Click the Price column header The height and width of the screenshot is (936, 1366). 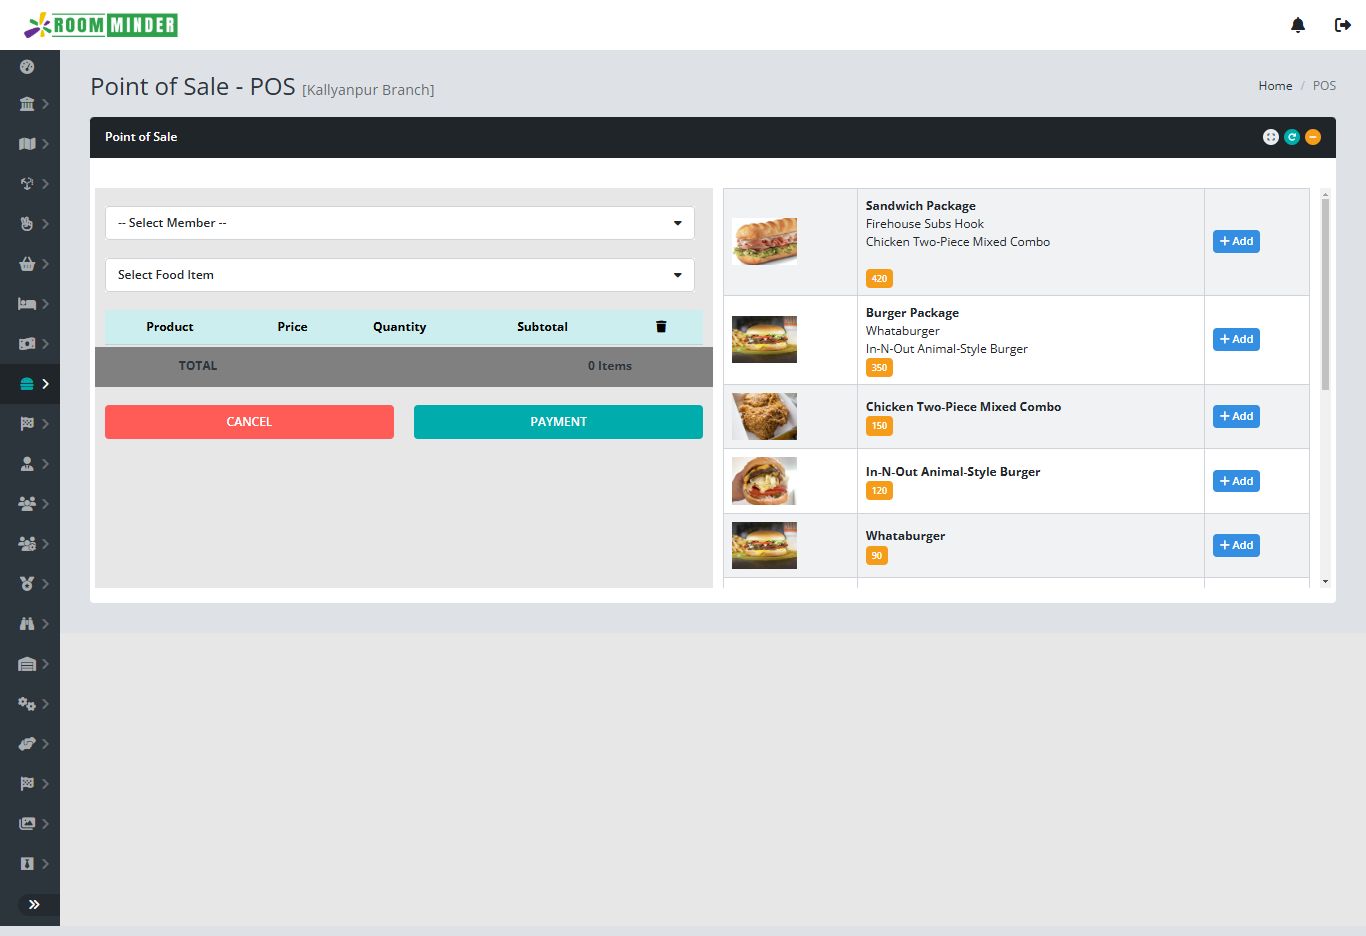[292, 327]
